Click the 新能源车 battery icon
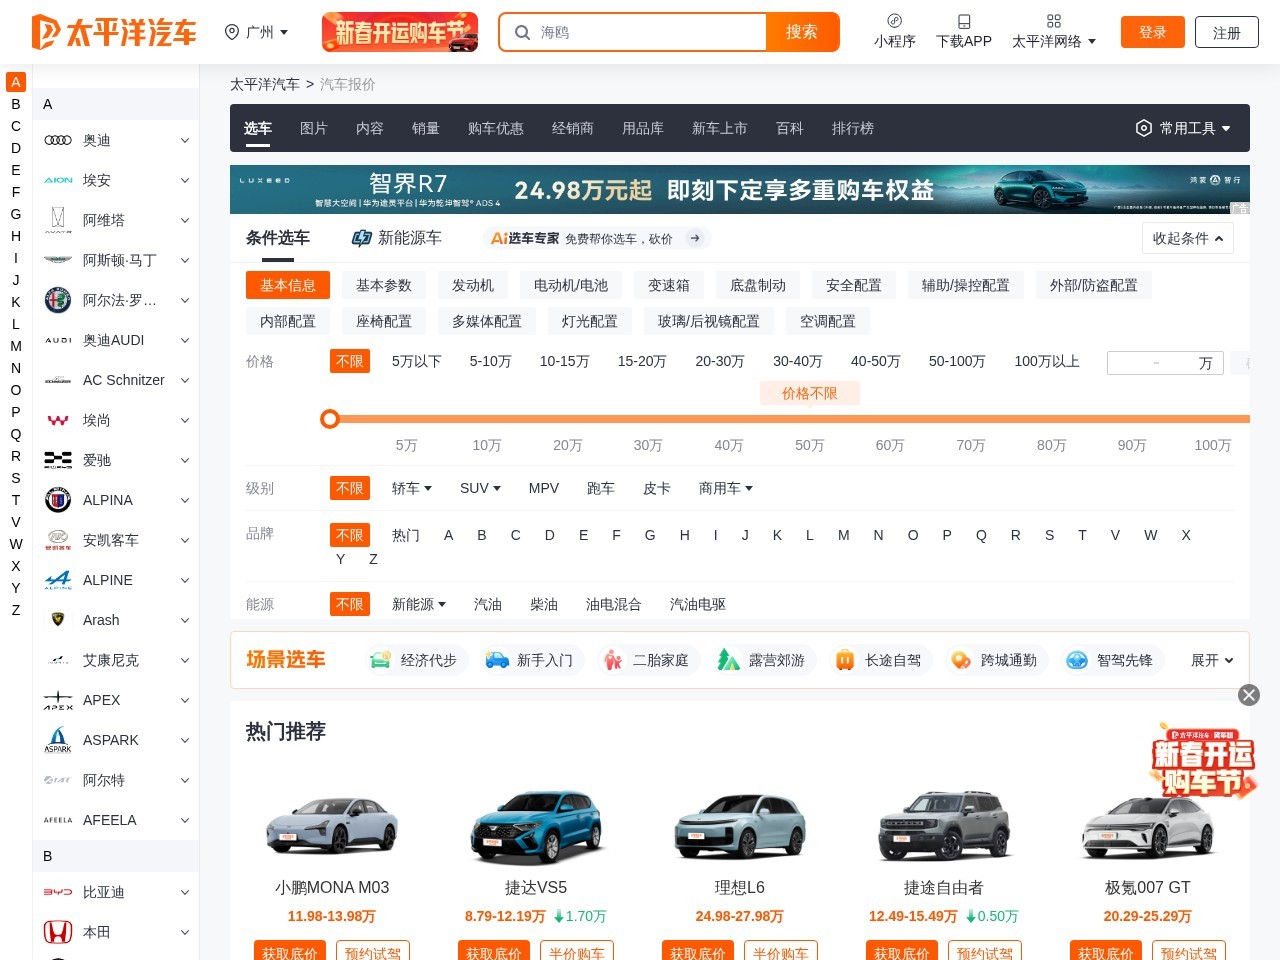 point(362,238)
